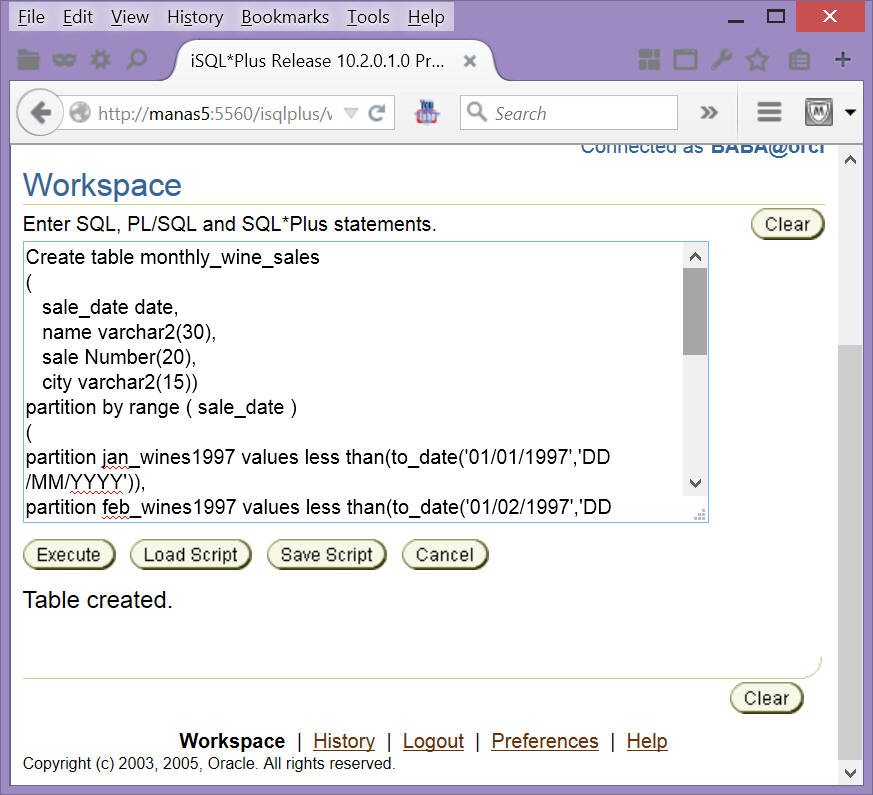Click the Save Script button
873x795 pixels.
(326, 554)
